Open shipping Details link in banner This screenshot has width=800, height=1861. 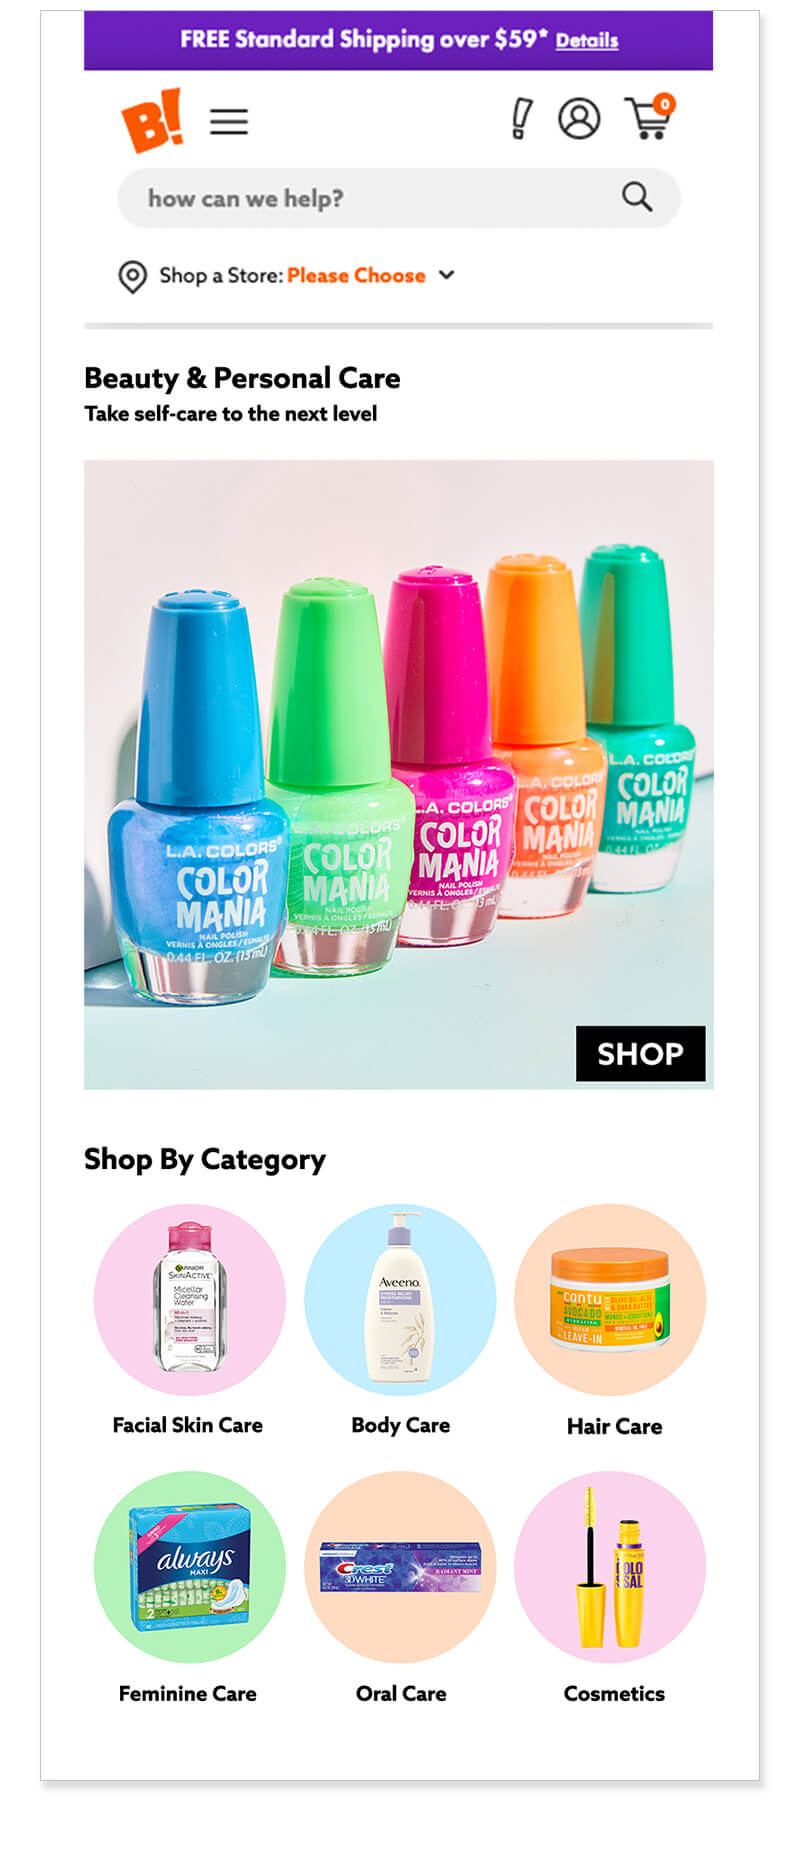(587, 41)
